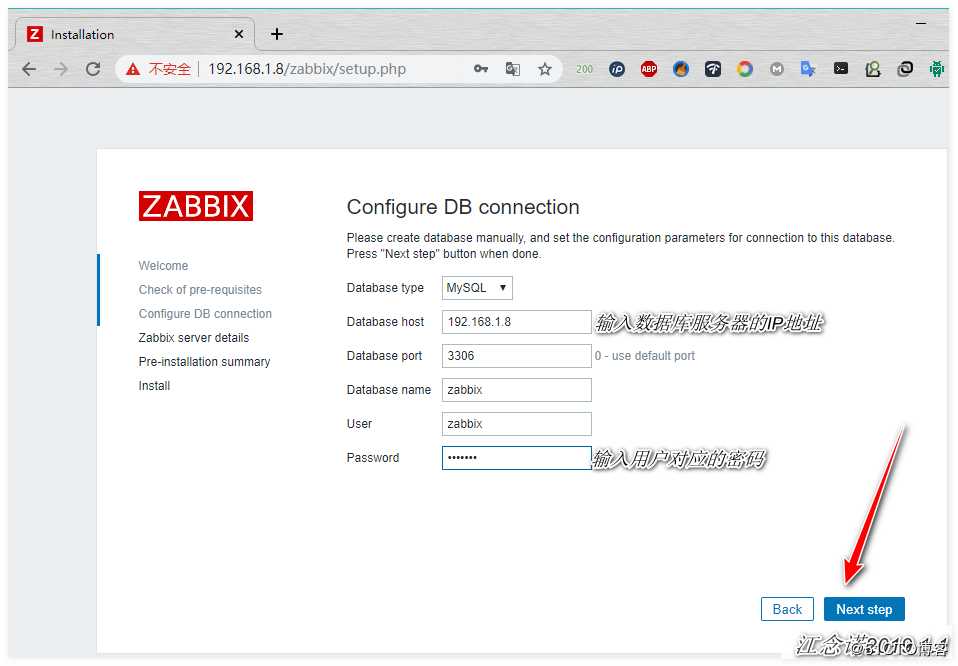Click the "0 - use default port" hint
This screenshot has height=666, width=958.
click(x=645, y=356)
